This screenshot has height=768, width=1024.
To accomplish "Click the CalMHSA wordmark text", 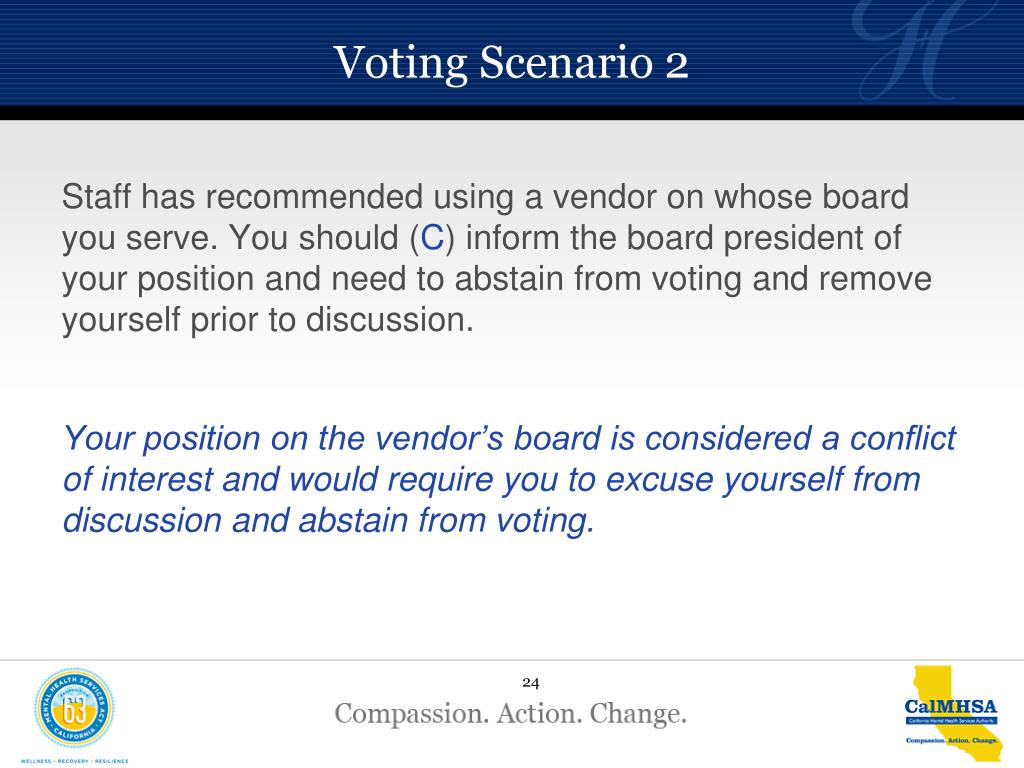I will pos(951,707).
